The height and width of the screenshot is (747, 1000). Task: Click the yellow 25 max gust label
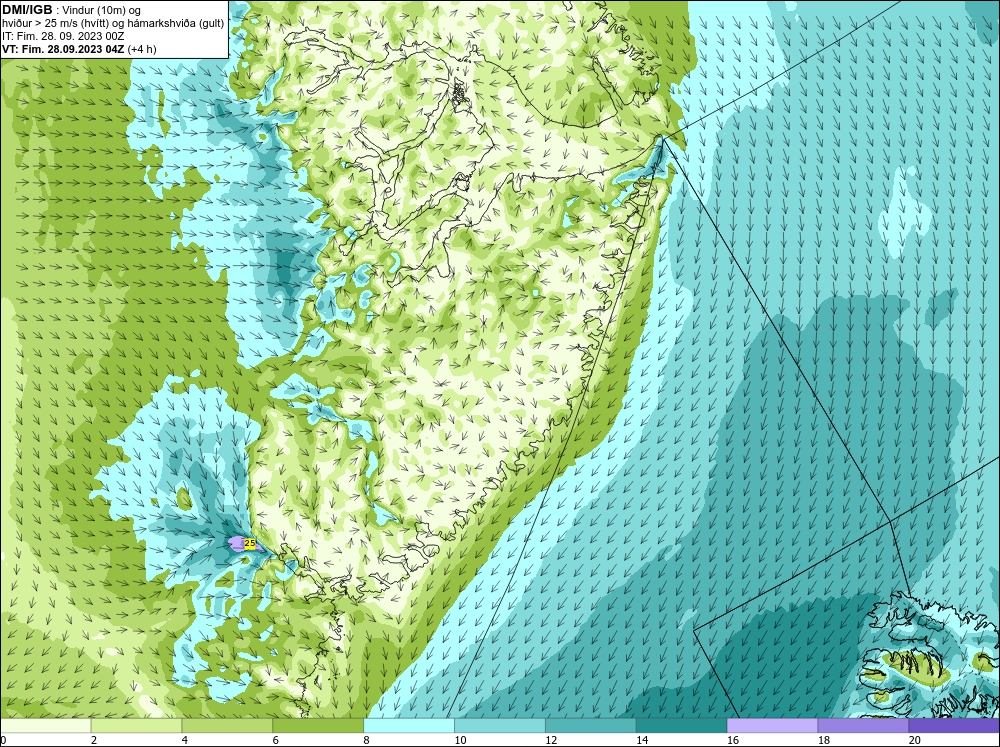pyautogui.click(x=250, y=544)
